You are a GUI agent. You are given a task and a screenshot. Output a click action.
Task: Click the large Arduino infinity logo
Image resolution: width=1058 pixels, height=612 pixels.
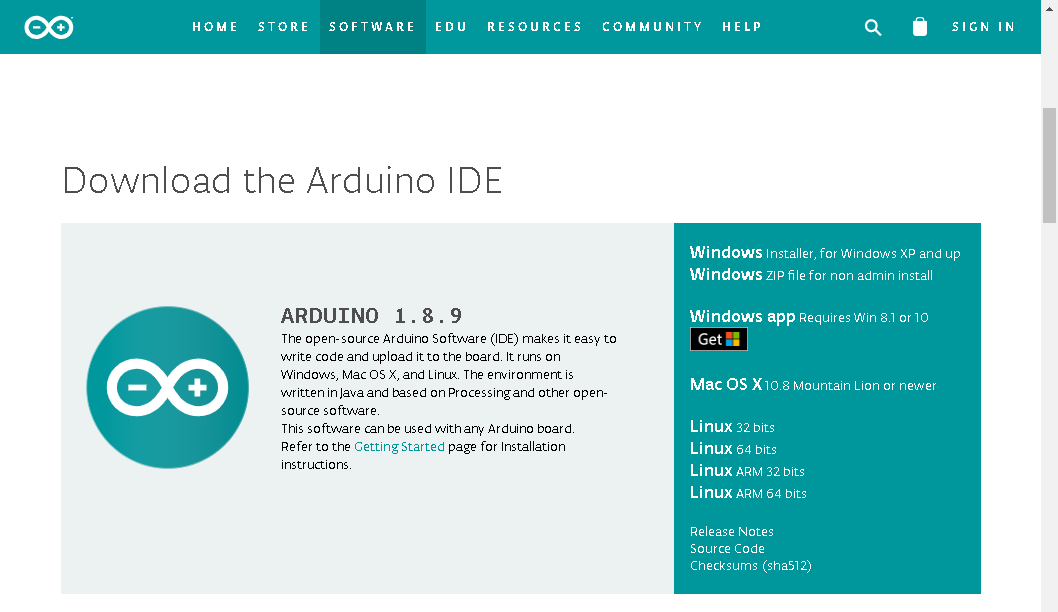167,387
